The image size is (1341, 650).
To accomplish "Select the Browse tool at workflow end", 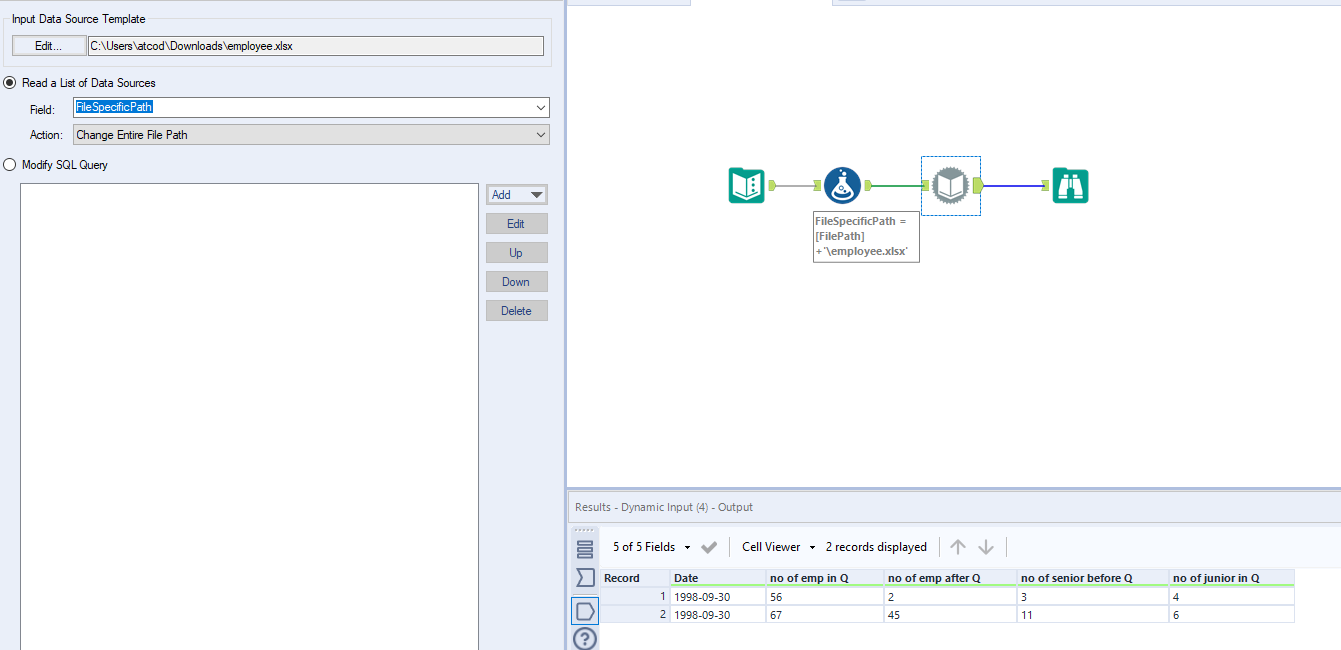I will pos(1070,185).
